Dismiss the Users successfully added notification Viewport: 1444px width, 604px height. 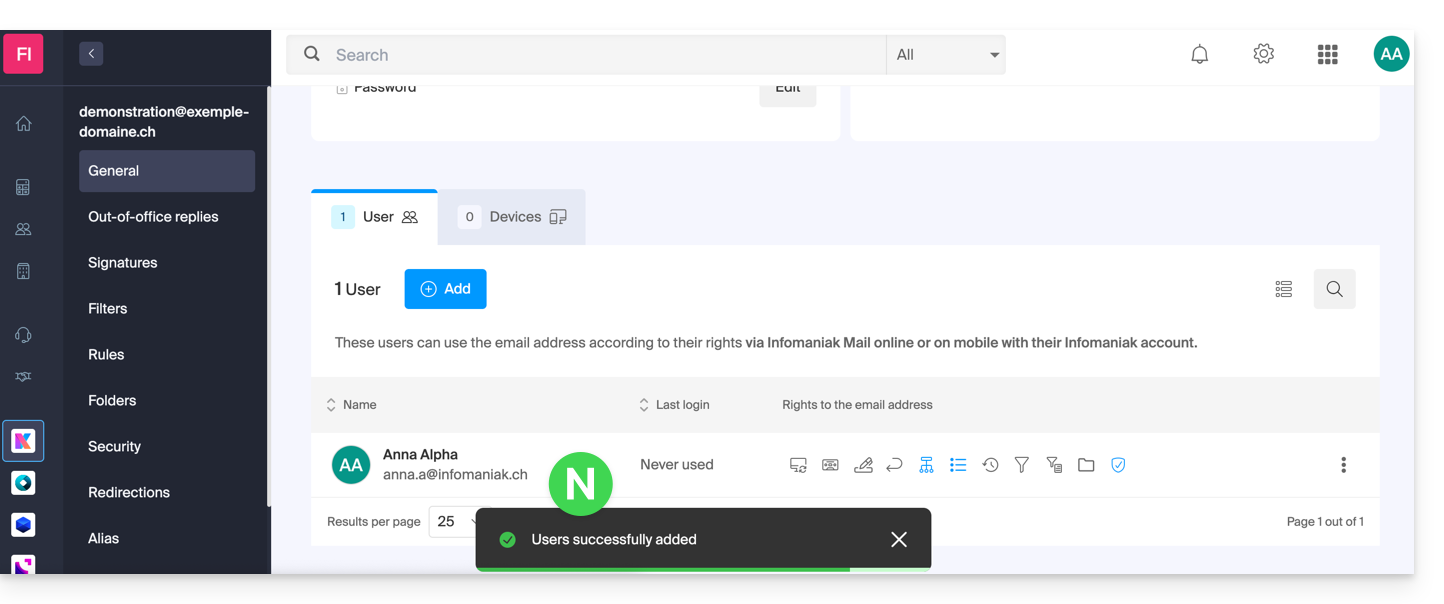898,540
